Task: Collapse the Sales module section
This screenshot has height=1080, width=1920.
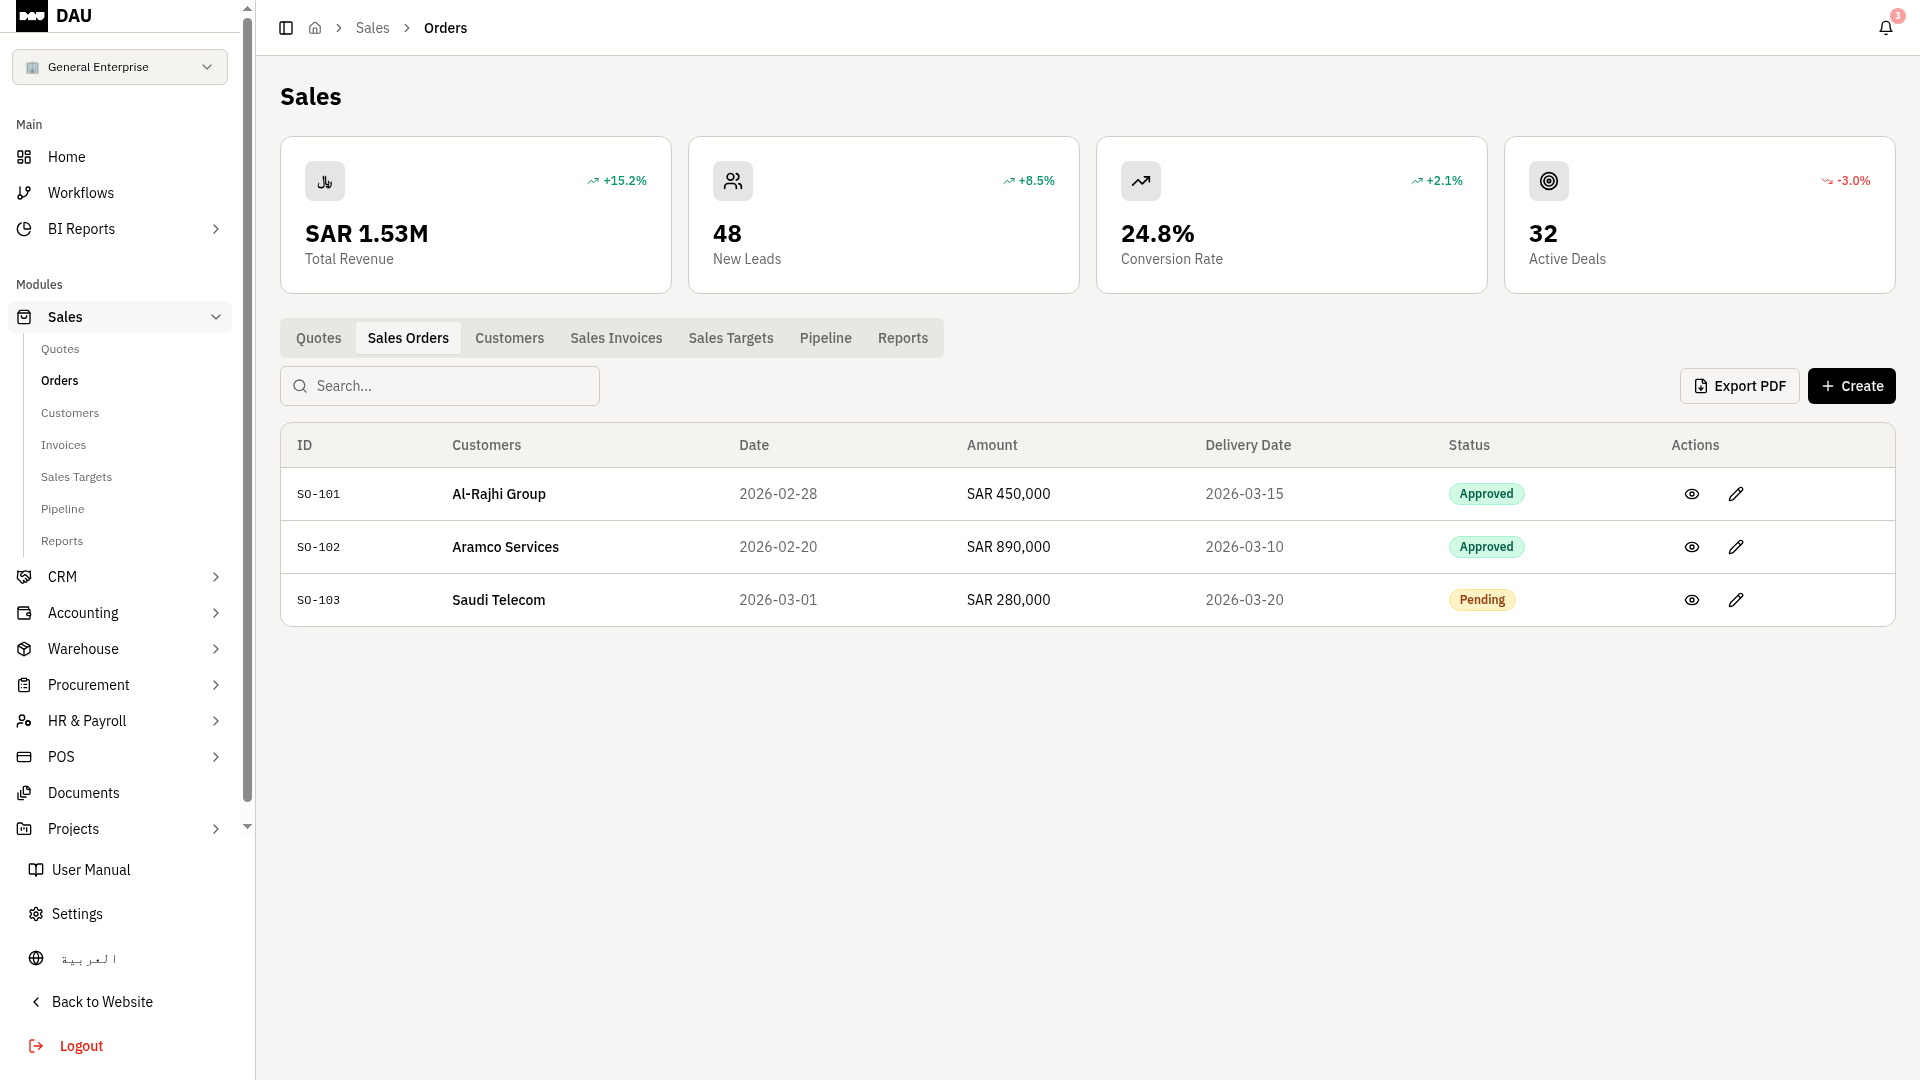Action: pos(216,317)
